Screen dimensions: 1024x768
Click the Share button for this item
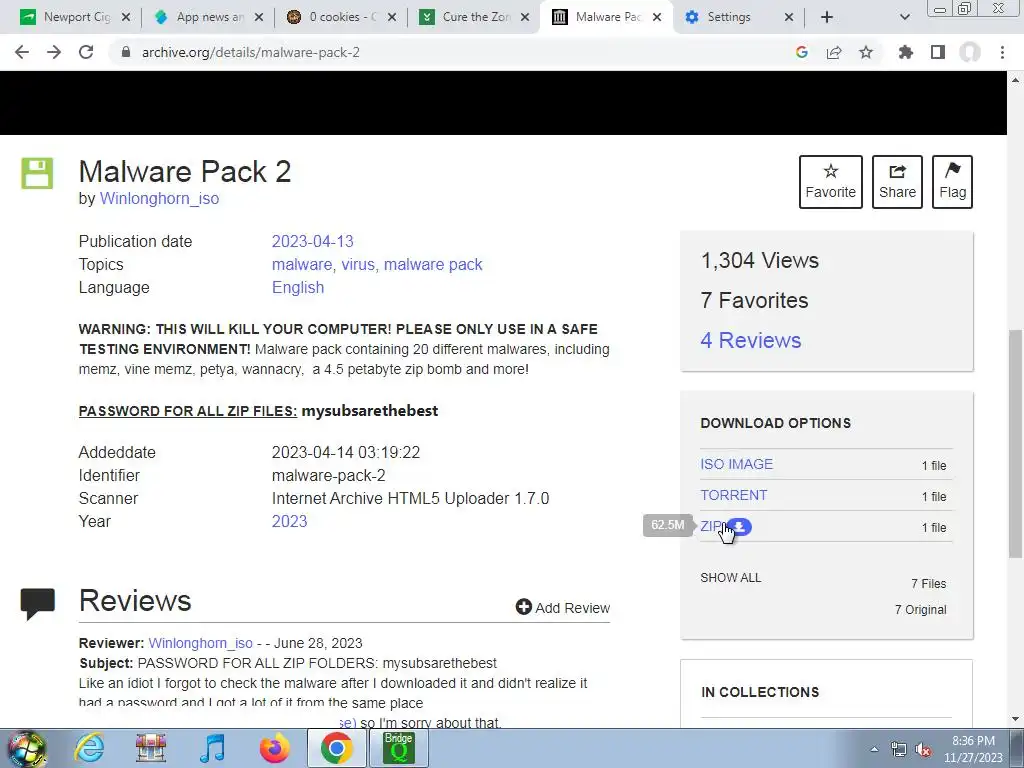tap(897, 182)
